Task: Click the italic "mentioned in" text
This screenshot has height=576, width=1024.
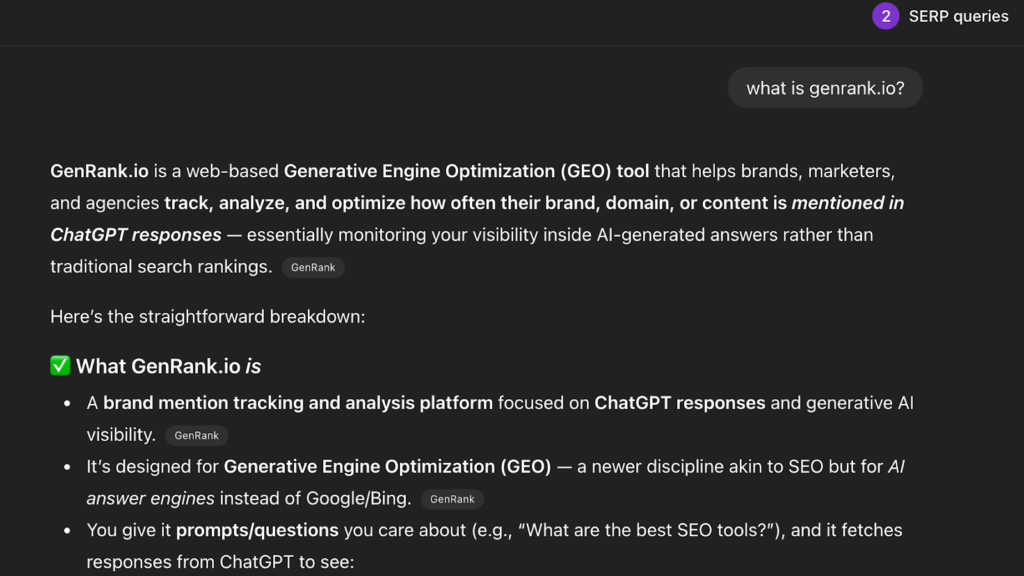Action: coord(848,203)
